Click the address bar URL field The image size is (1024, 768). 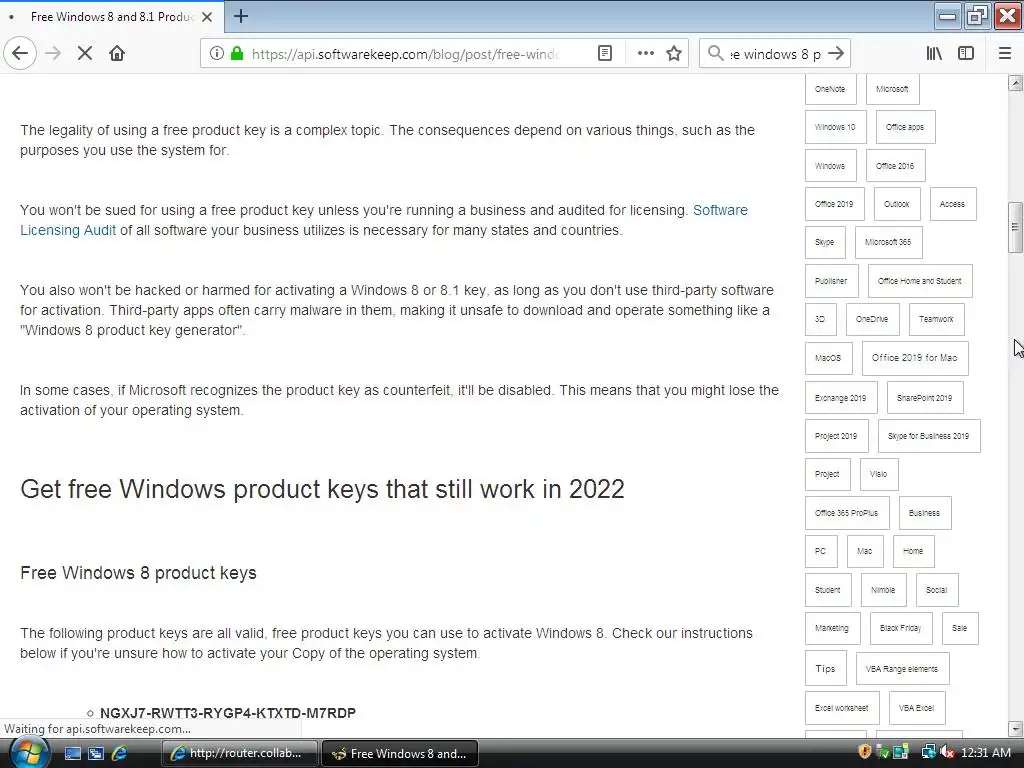405,54
